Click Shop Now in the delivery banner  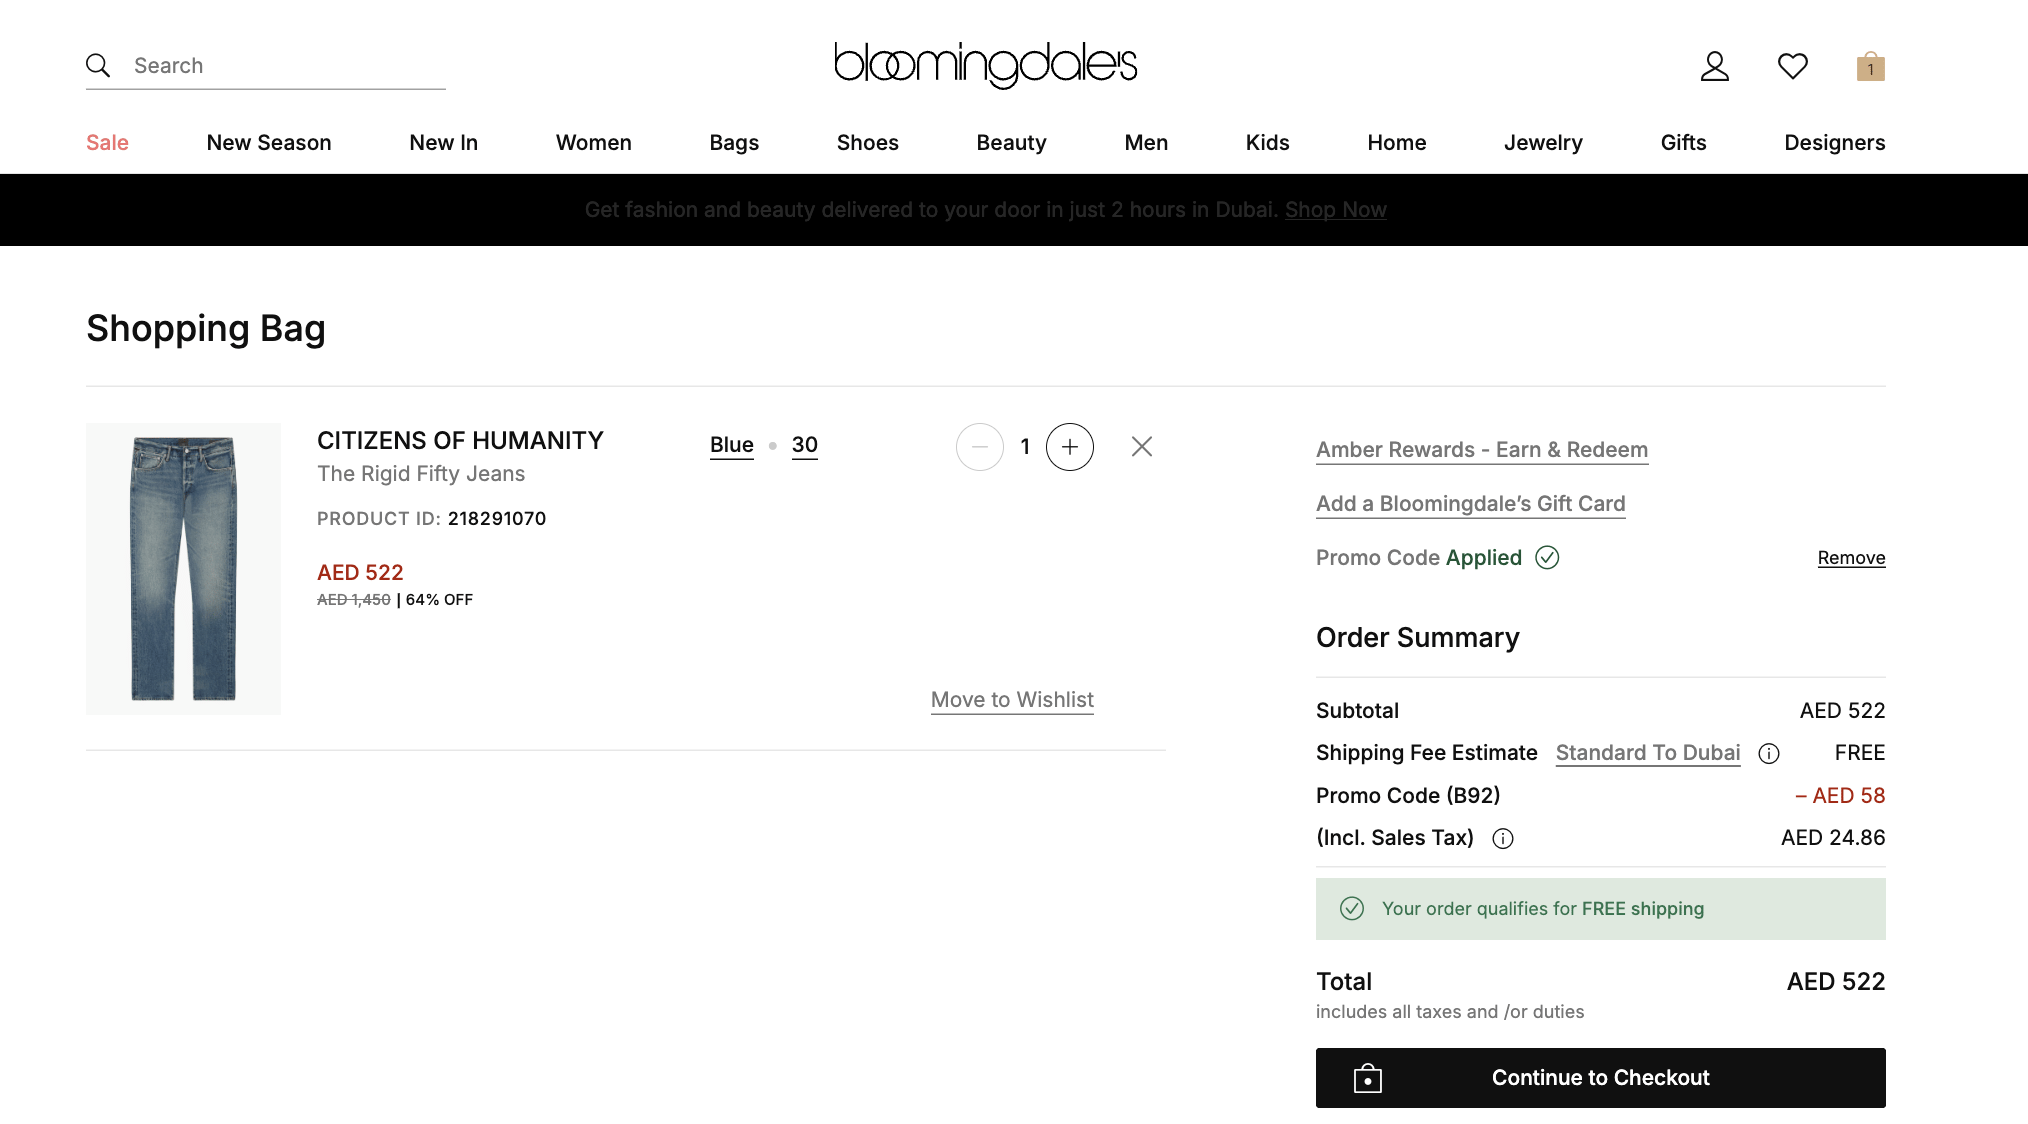coord(1335,209)
